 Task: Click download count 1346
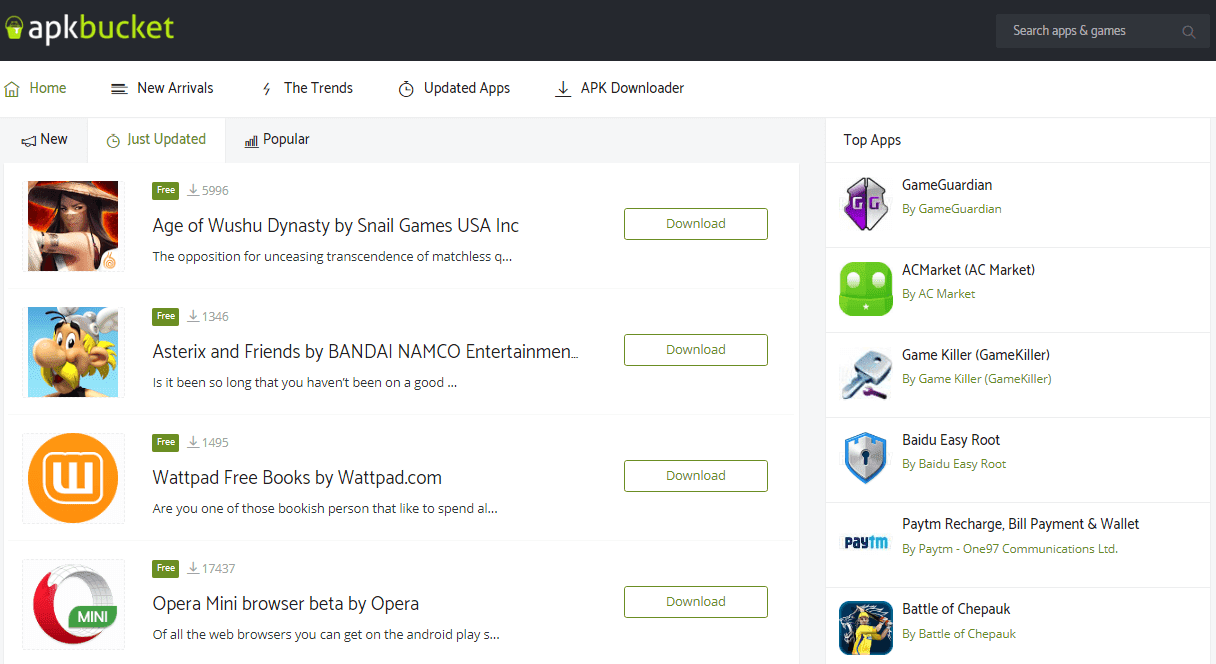[208, 316]
